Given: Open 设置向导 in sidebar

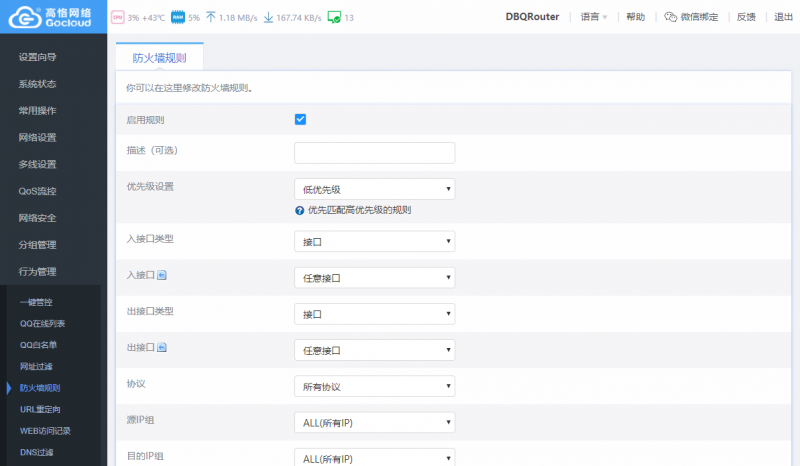Looking at the screenshot, I should point(37,57).
